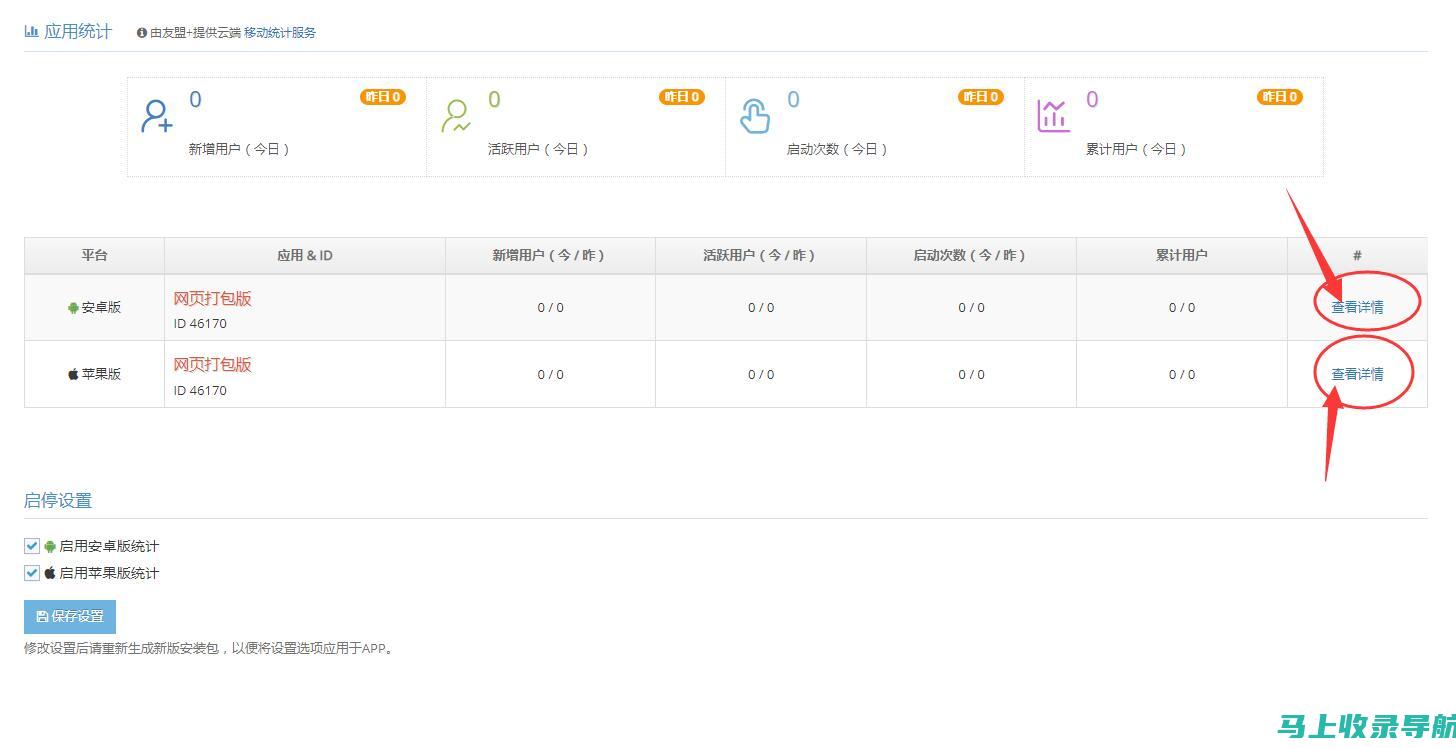This screenshot has width=1456, height=748.
Task: Open 网页打包版 link in the 安卓版 row
Action: pyautogui.click(x=213, y=298)
